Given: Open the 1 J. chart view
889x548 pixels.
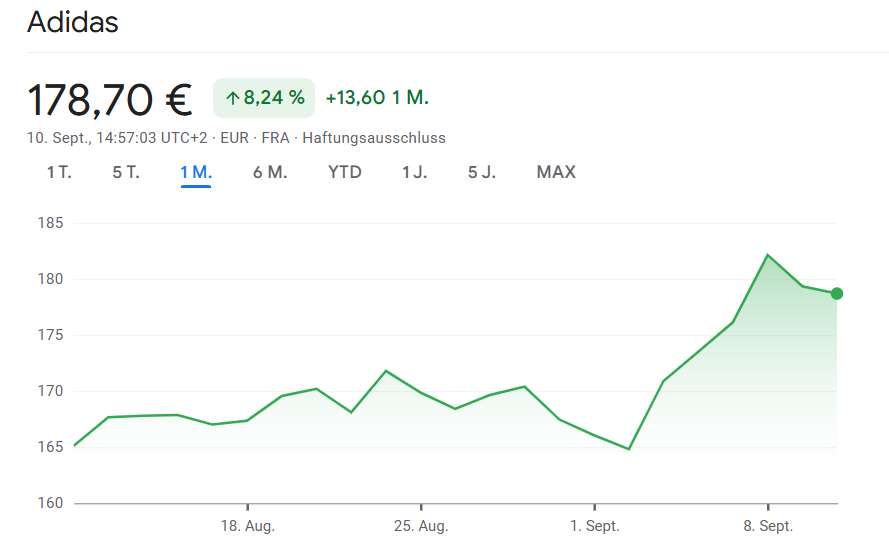Looking at the screenshot, I should (x=414, y=172).
